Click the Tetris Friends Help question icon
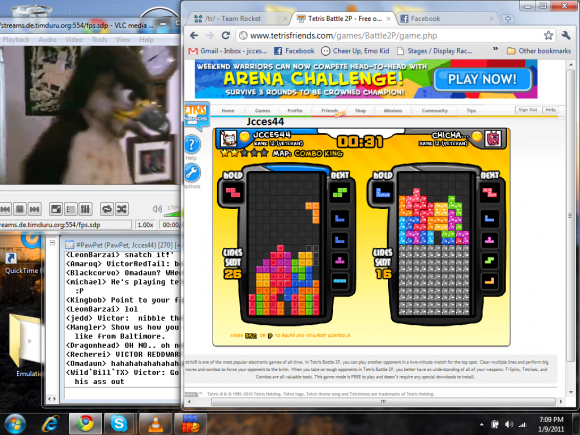The image size is (580, 435). click(192, 144)
